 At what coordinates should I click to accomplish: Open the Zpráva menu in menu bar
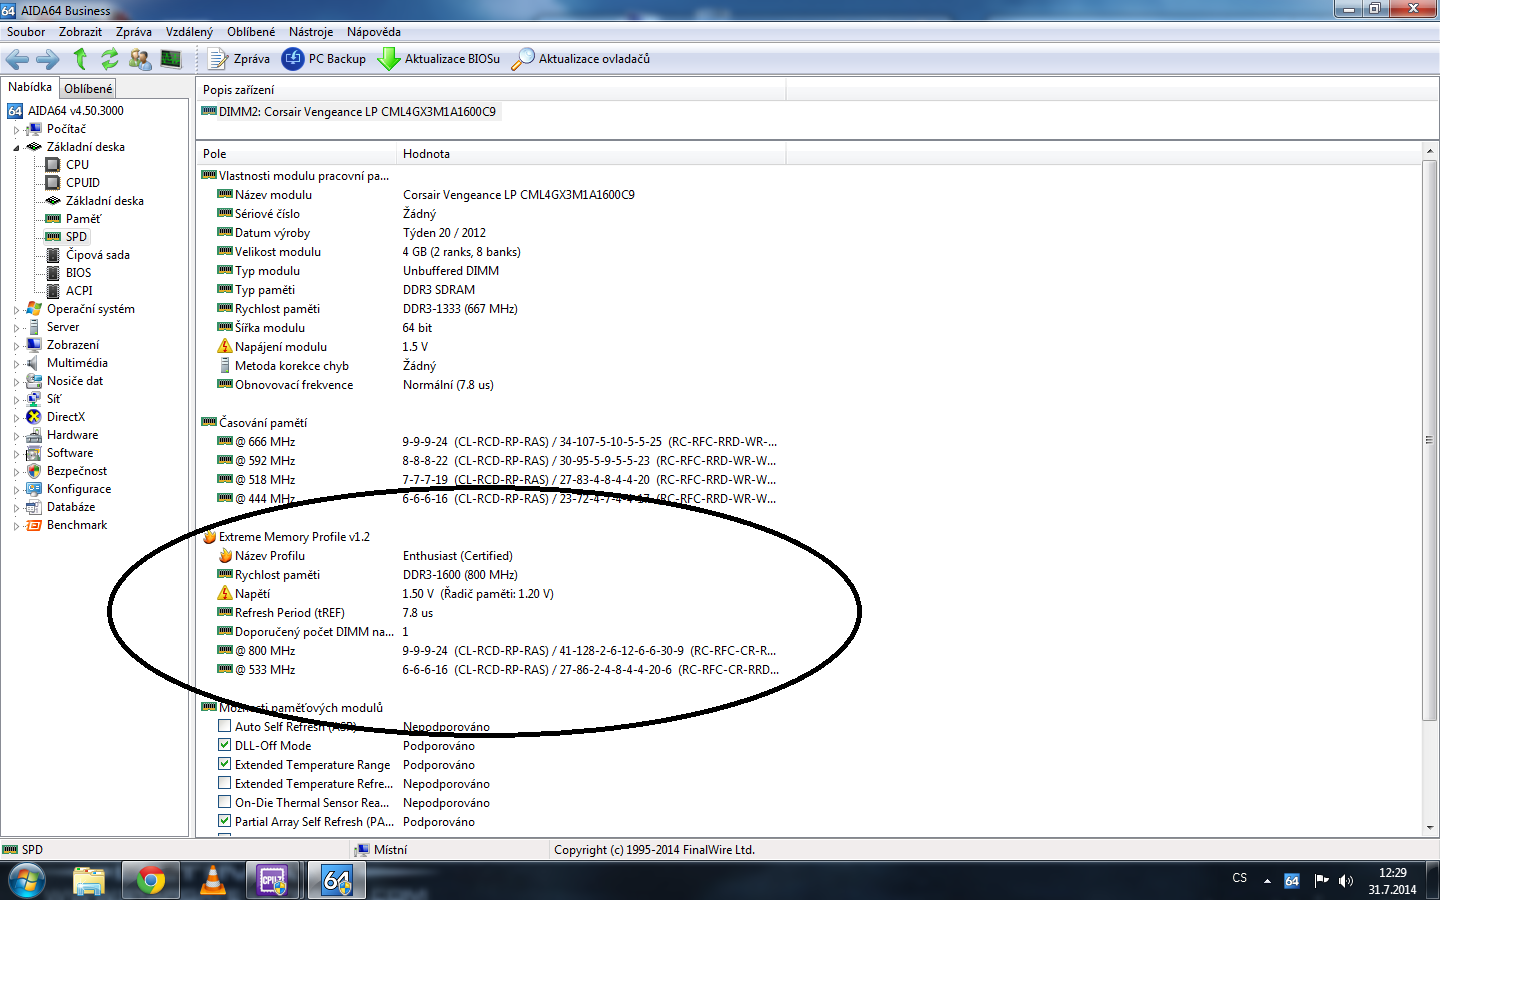[x=134, y=32]
